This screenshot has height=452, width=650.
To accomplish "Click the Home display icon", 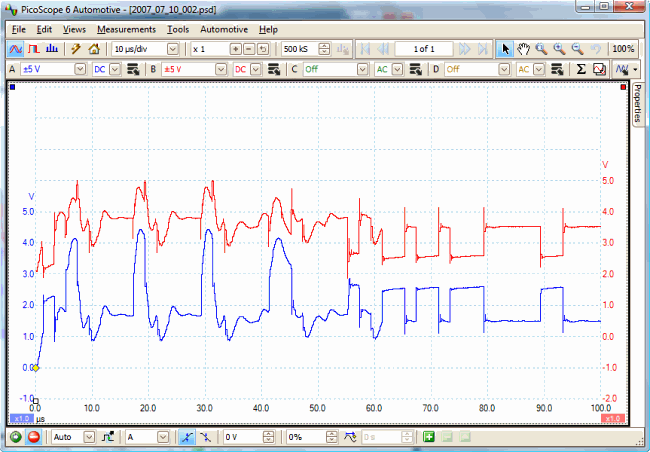I will click(94, 49).
